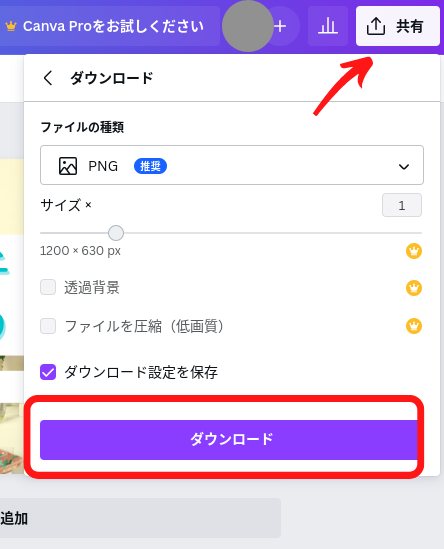The image size is (444, 549).
Task: Click the gray profile avatar circle
Action: 248,26
